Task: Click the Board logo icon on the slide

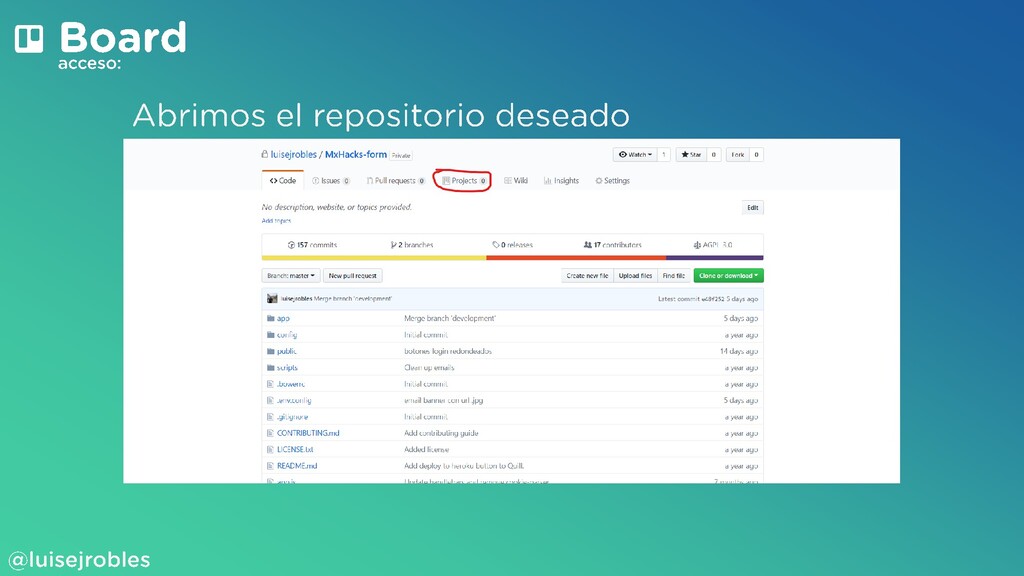Action: (x=29, y=39)
